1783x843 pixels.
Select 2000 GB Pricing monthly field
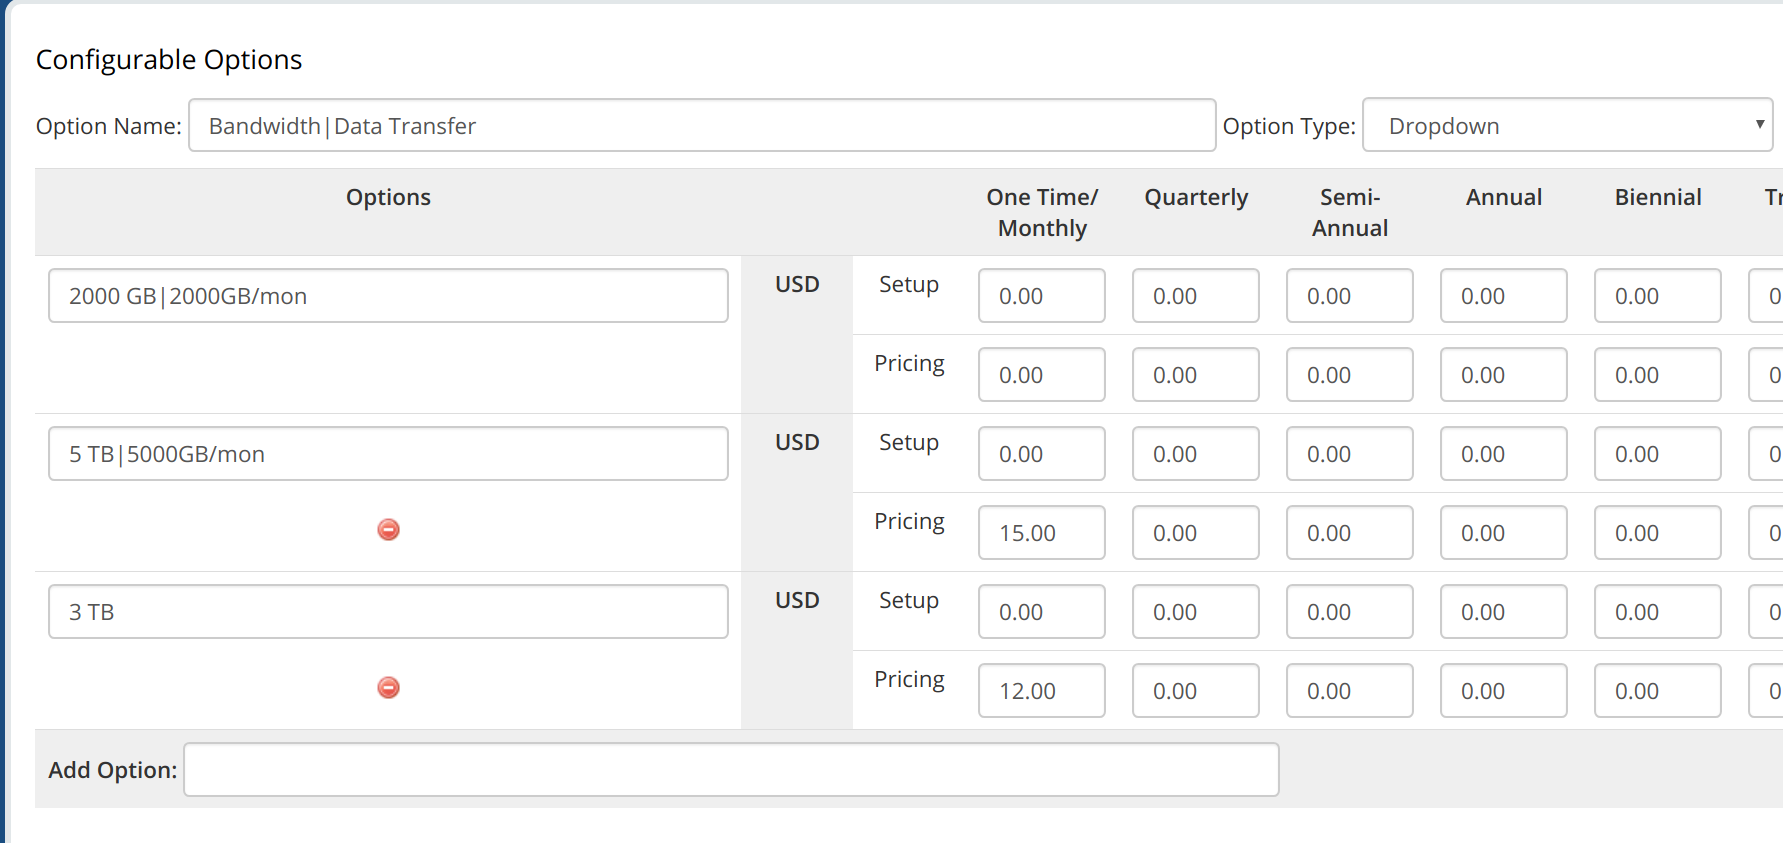click(x=1041, y=374)
